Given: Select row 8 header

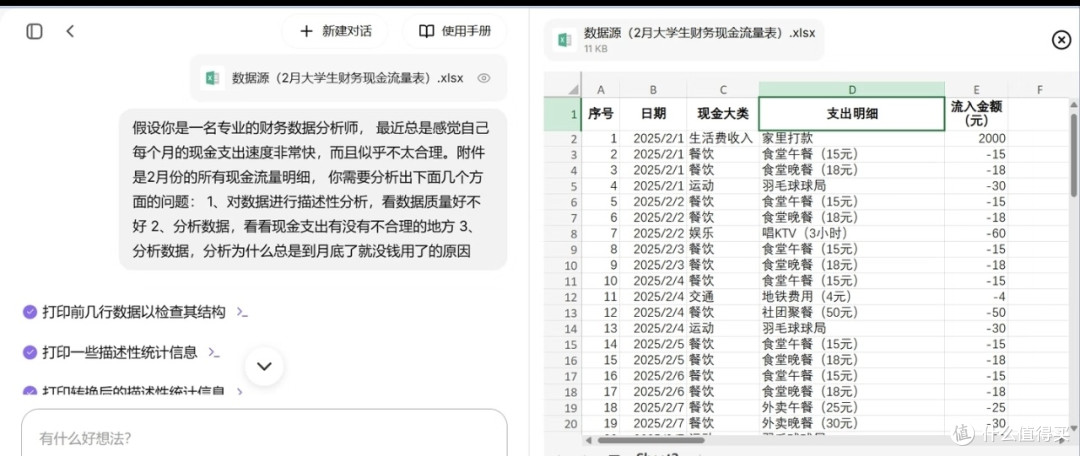Looking at the screenshot, I should coord(563,234).
